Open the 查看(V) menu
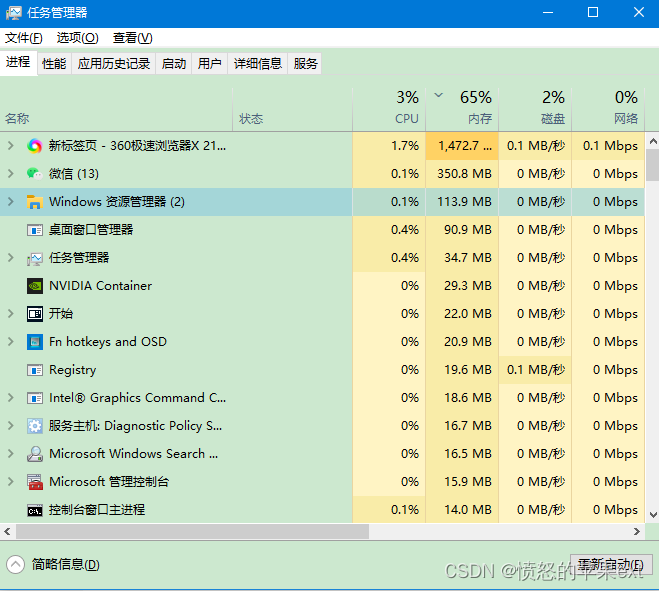 pos(132,38)
